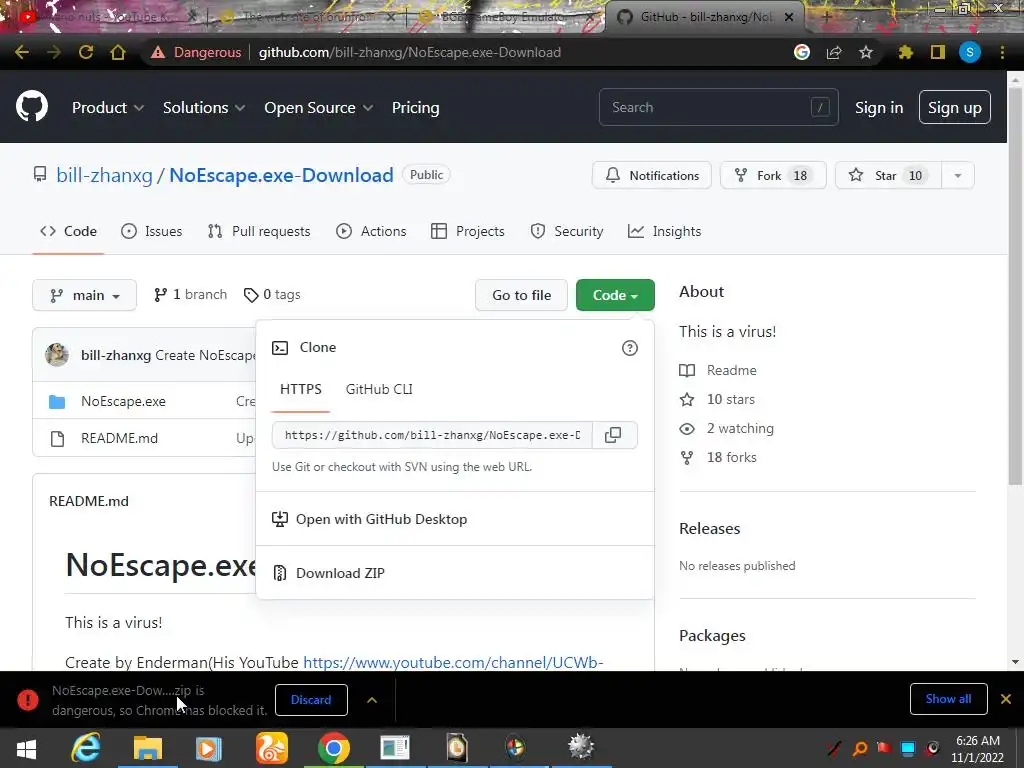1024x768 pixels.
Task: Open the UC Browser taskbar icon
Action: 272,748
